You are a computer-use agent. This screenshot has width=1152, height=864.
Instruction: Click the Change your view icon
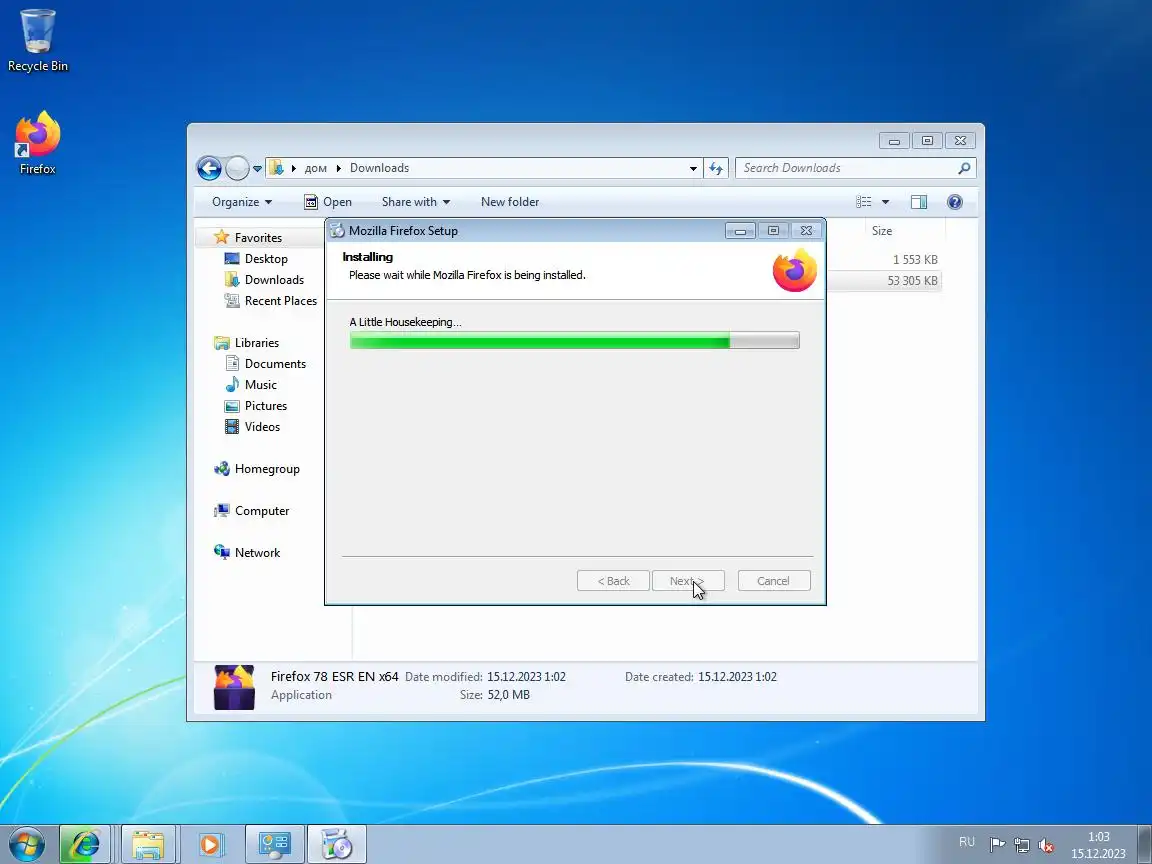click(864, 202)
